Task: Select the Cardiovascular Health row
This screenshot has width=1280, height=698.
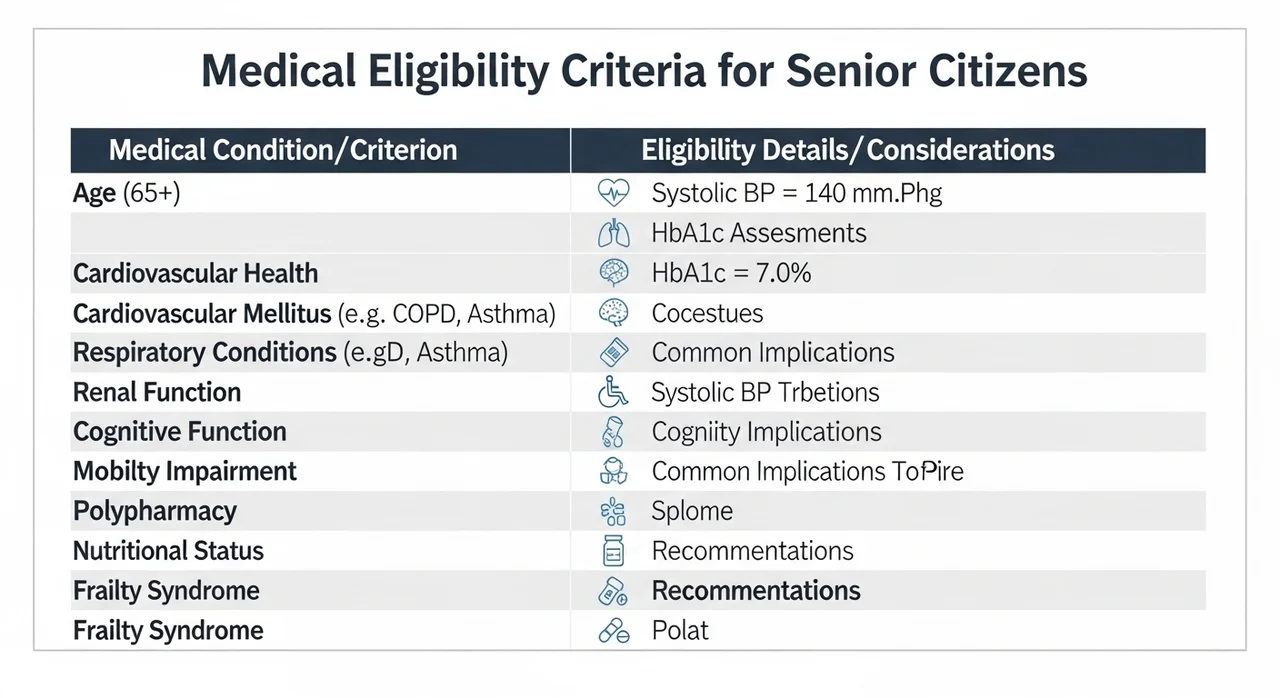Action: pyautogui.click(x=638, y=273)
